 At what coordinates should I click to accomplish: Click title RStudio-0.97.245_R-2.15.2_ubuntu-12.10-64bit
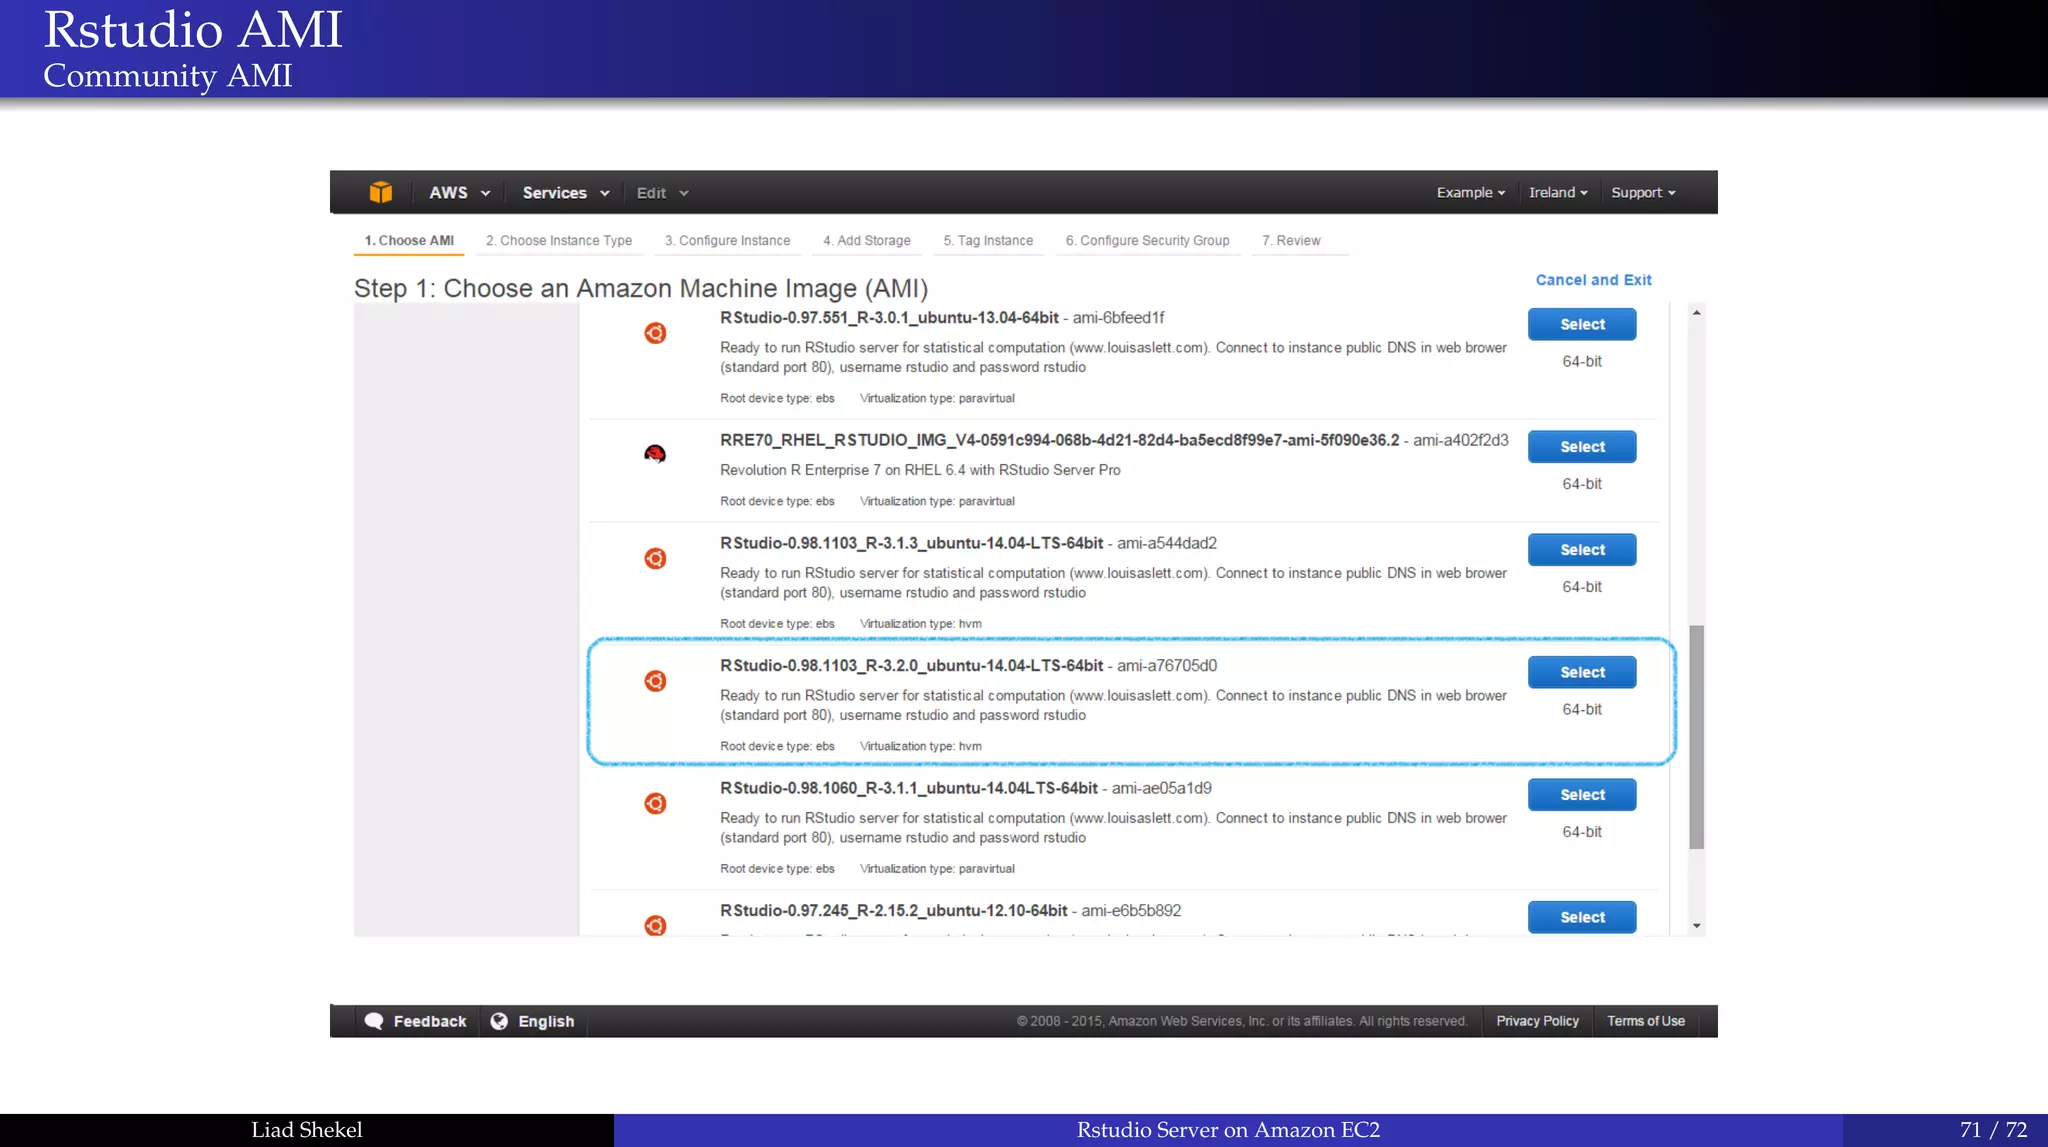tap(893, 911)
